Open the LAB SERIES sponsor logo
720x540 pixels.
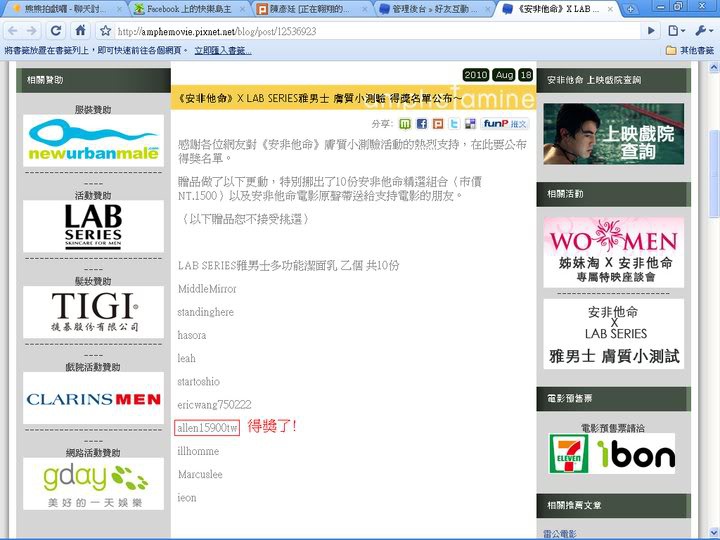93,226
